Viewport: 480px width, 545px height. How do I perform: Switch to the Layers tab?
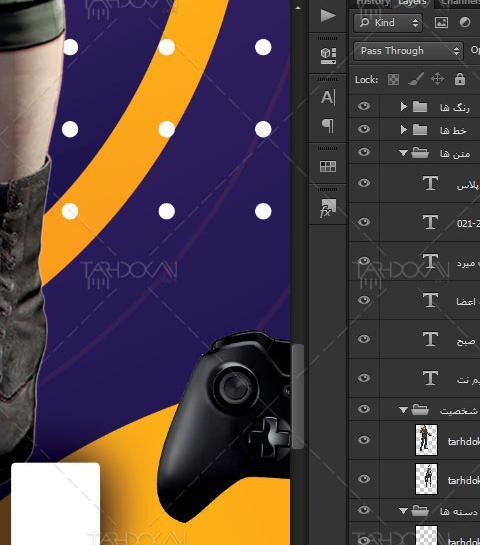[x=412, y=3]
